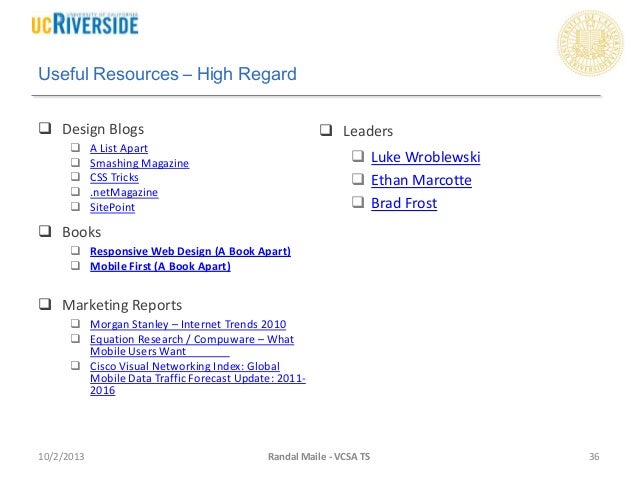Select the Leaders heading
Viewport: 638px width, 479px height.
pyautogui.click(x=368, y=131)
